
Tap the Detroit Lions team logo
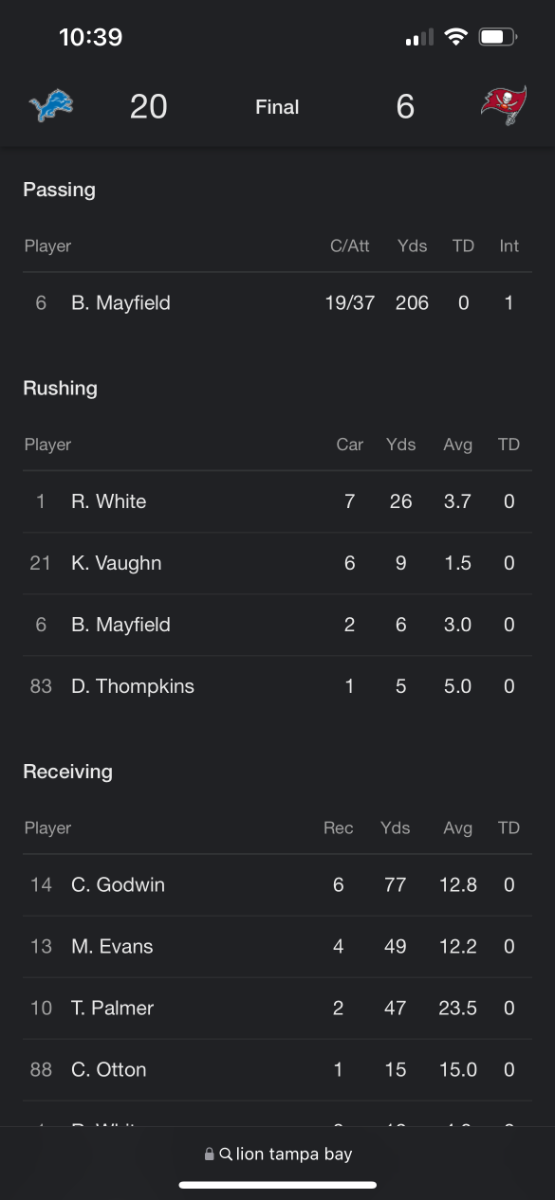coord(51,106)
